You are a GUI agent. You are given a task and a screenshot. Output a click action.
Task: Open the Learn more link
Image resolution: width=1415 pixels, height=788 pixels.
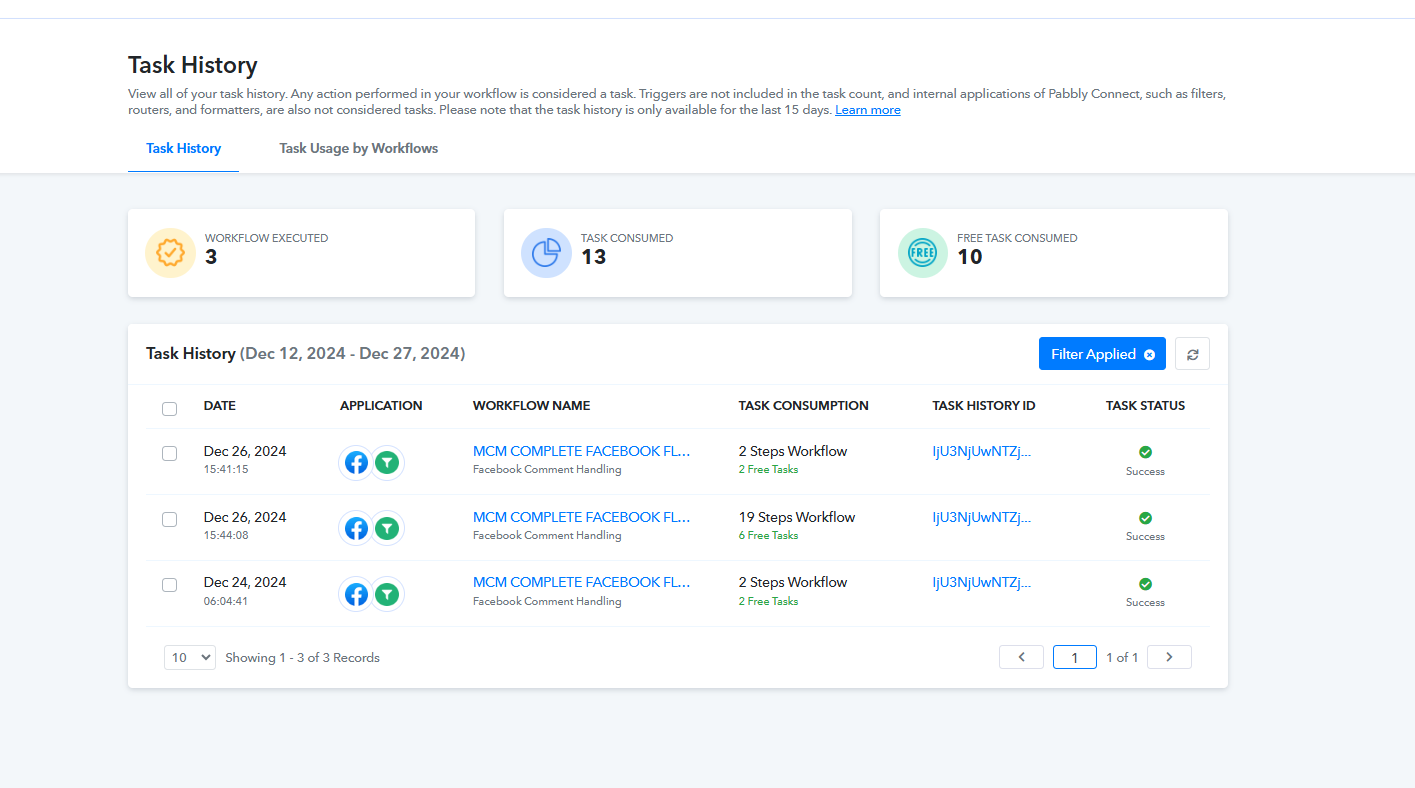point(867,110)
